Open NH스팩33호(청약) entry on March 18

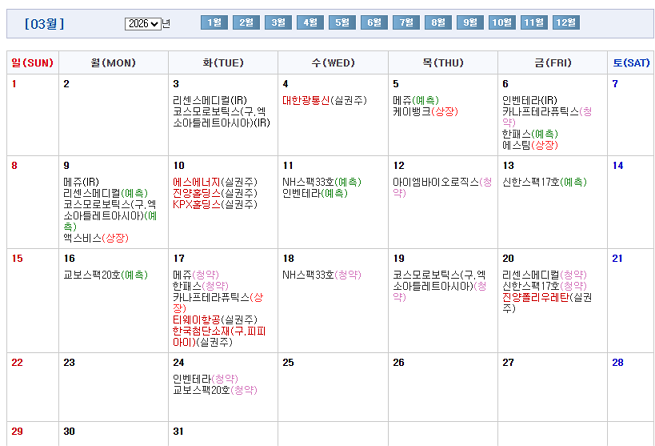tap(322, 275)
